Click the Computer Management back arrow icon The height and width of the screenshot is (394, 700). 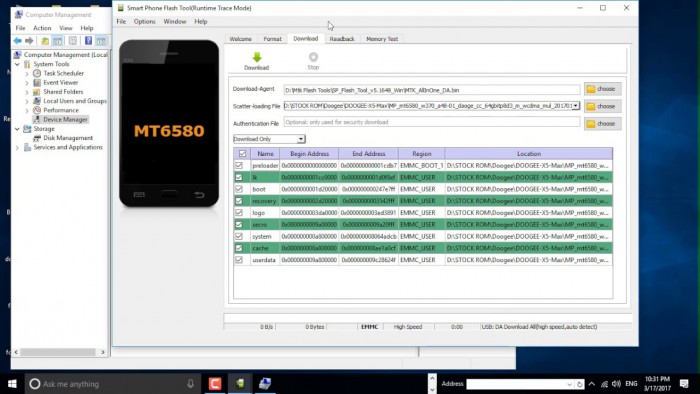click(x=17, y=41)
